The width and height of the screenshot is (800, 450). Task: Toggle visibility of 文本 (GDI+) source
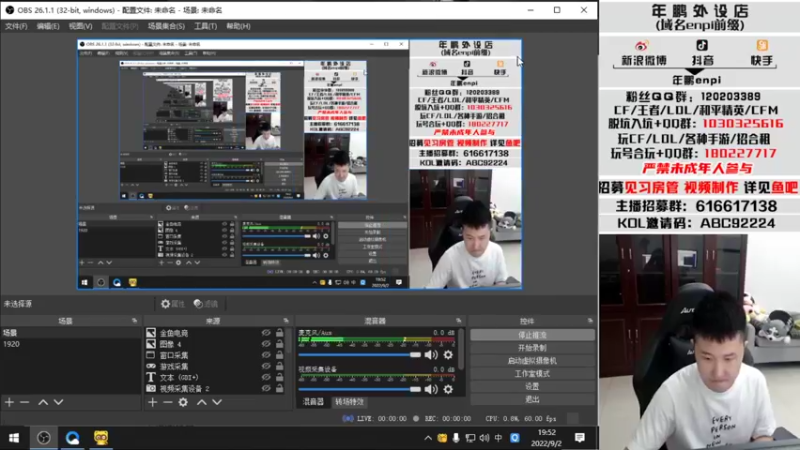pyautogui.click(x=266, y=378)
